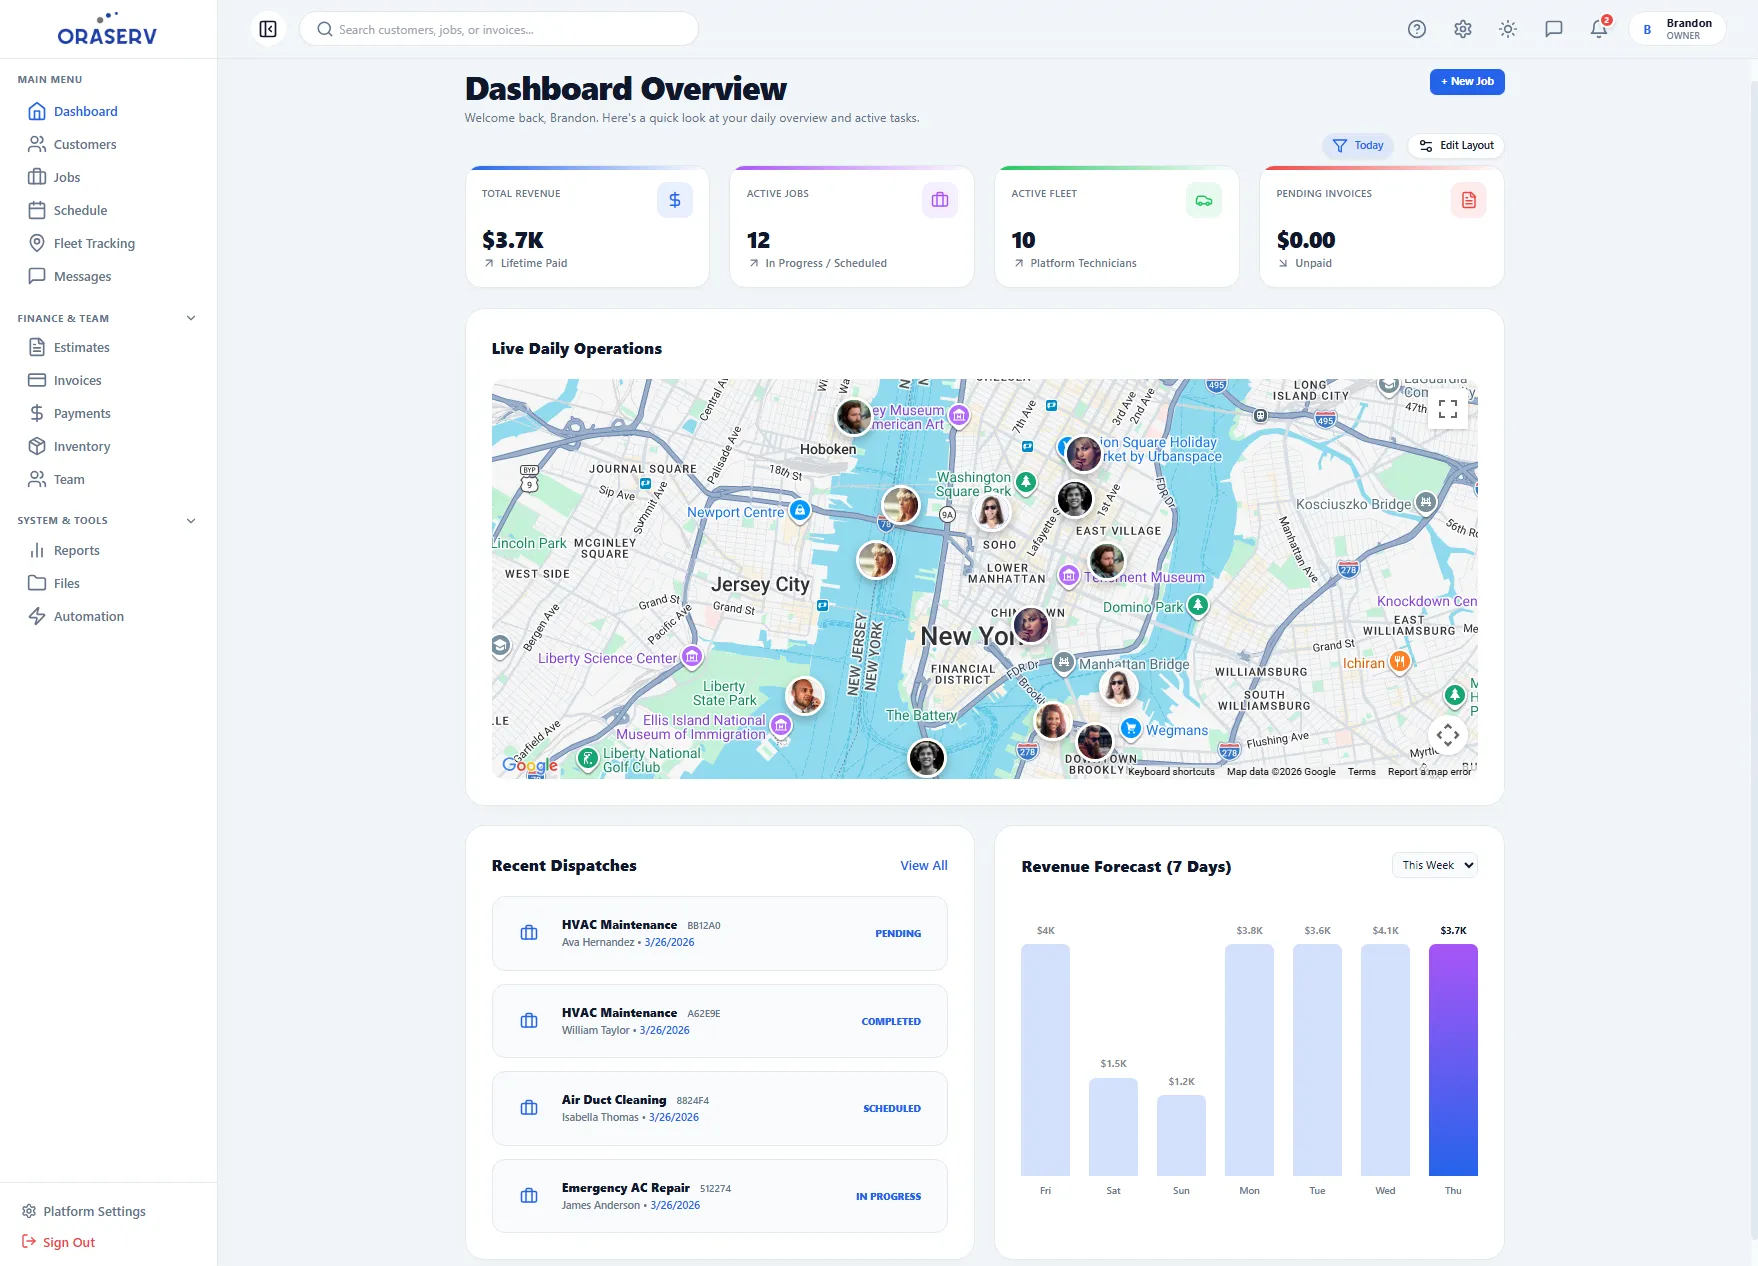
Task: Enter fullscreen on the live operations map
Action: coord(1447,408)
